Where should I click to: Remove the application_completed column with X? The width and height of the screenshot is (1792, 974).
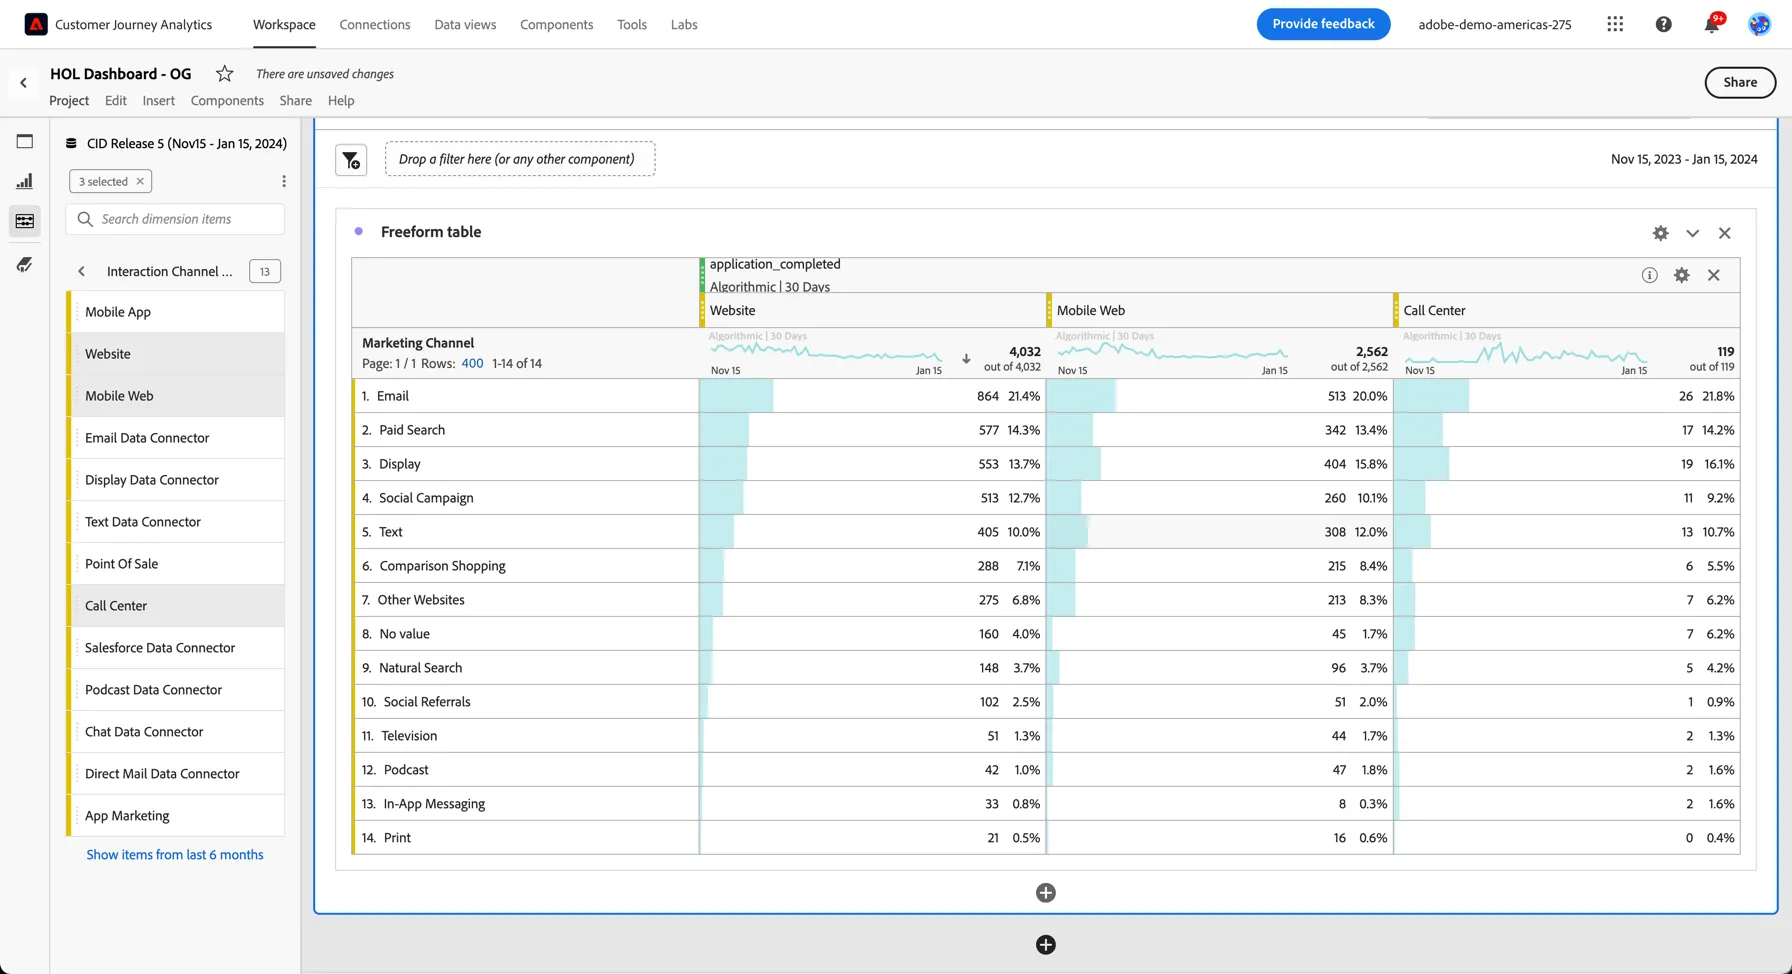point(1714,275)
